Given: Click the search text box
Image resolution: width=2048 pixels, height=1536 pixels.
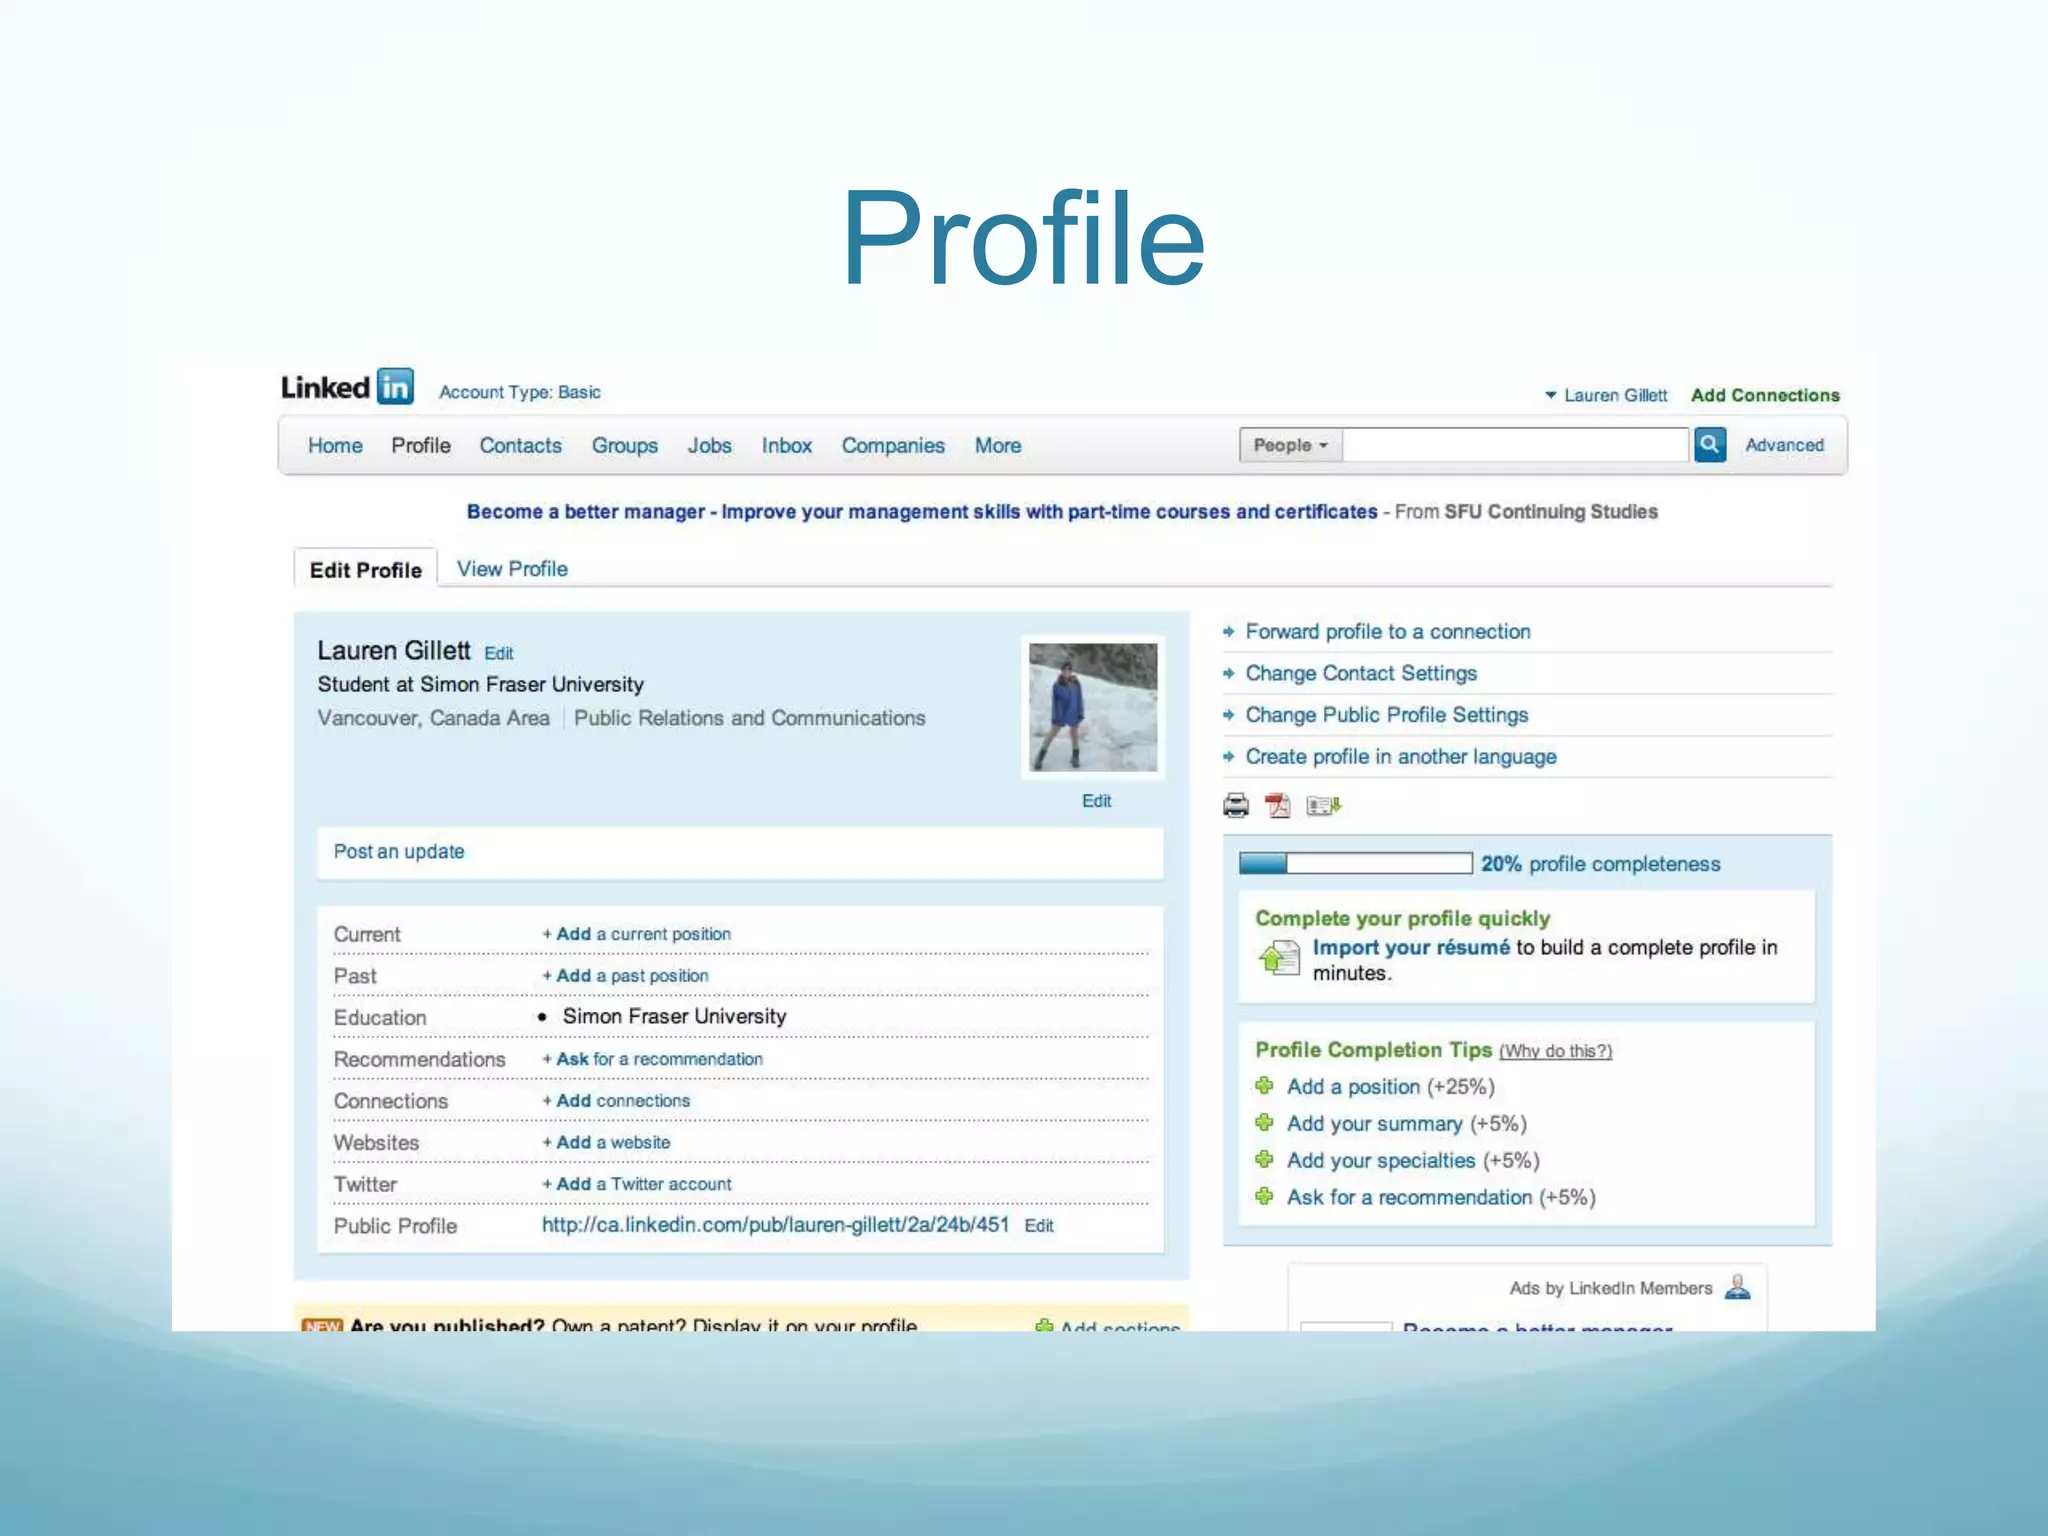Looking at the screenshot, I should [1516, 445].
